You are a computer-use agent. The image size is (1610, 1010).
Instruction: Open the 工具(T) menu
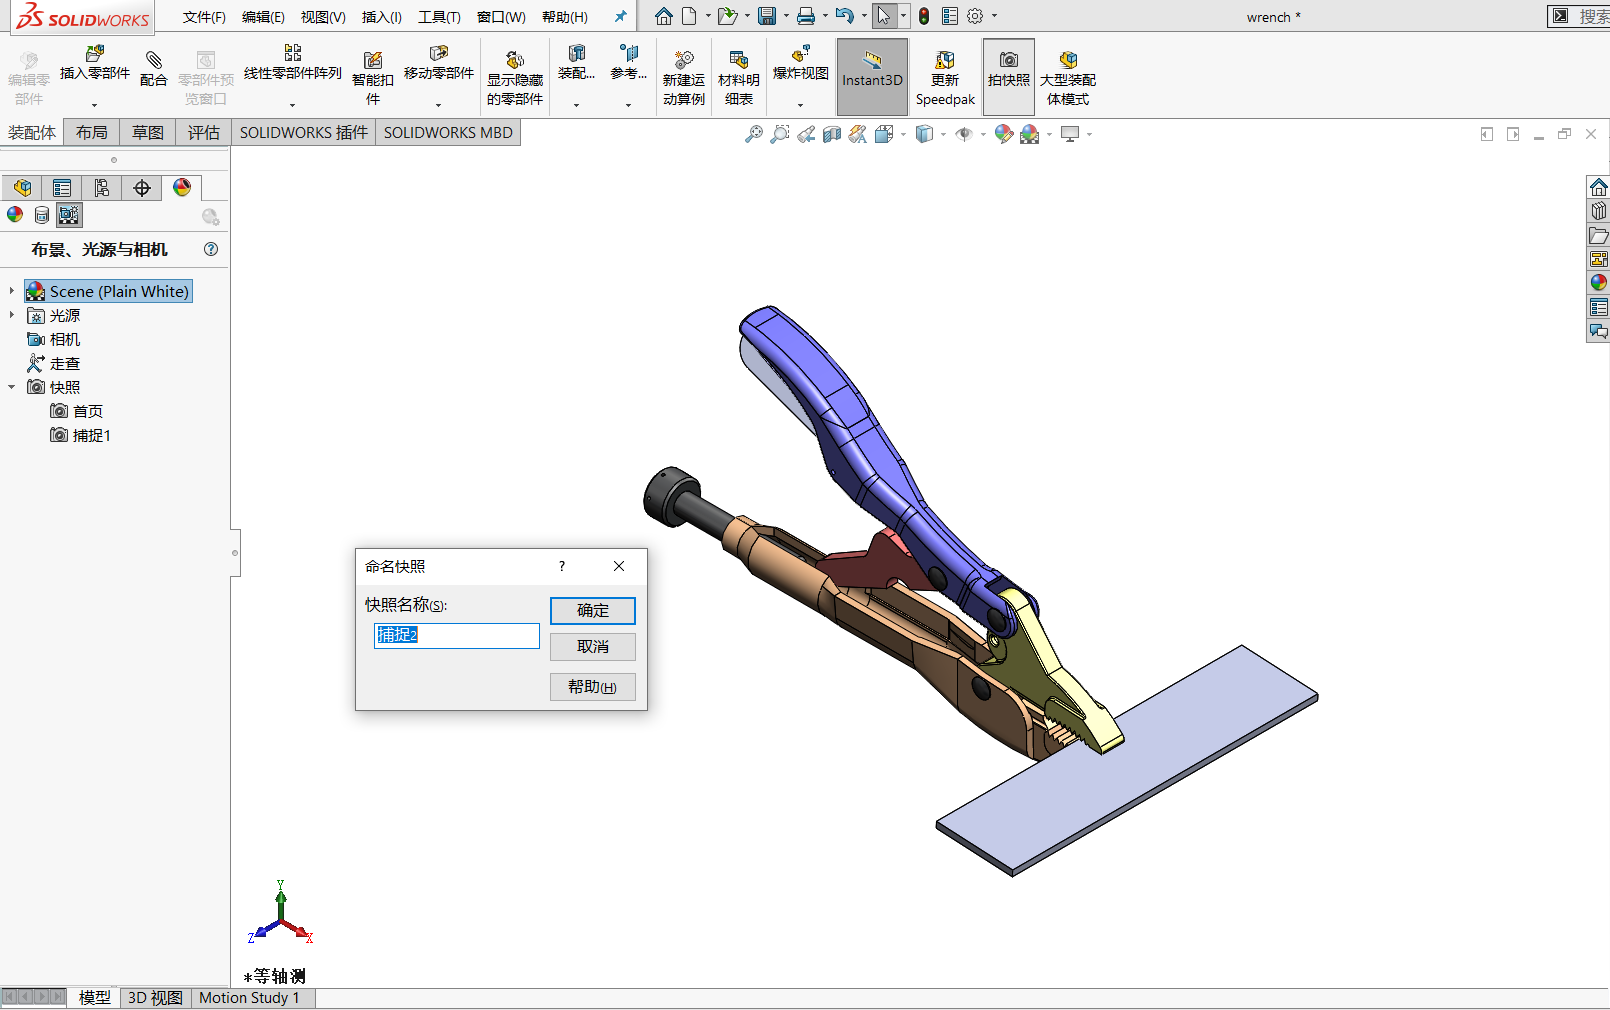439,17
